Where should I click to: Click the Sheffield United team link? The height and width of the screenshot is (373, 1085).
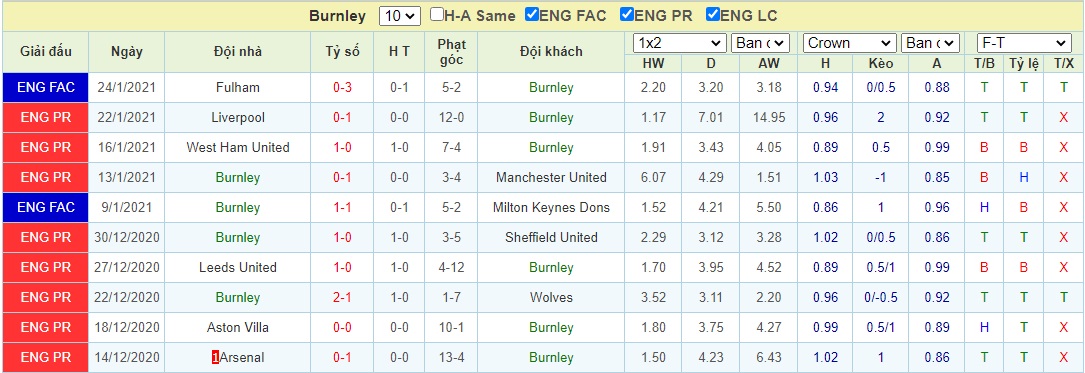[551, 237]
